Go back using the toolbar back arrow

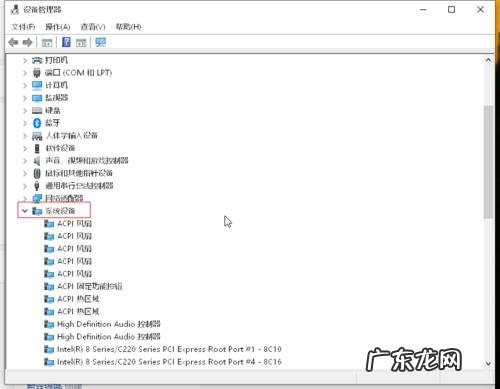pos(13,42)
